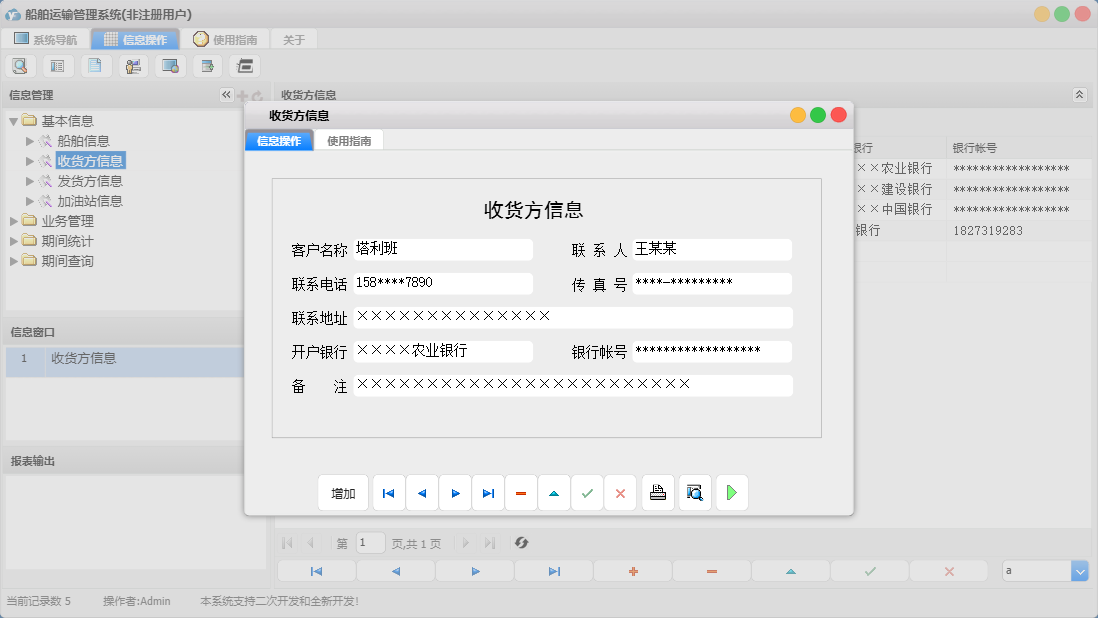Select the document/report icon in main toolbar
Viewport: 1098px width, 618px height.
pos(95,65)
